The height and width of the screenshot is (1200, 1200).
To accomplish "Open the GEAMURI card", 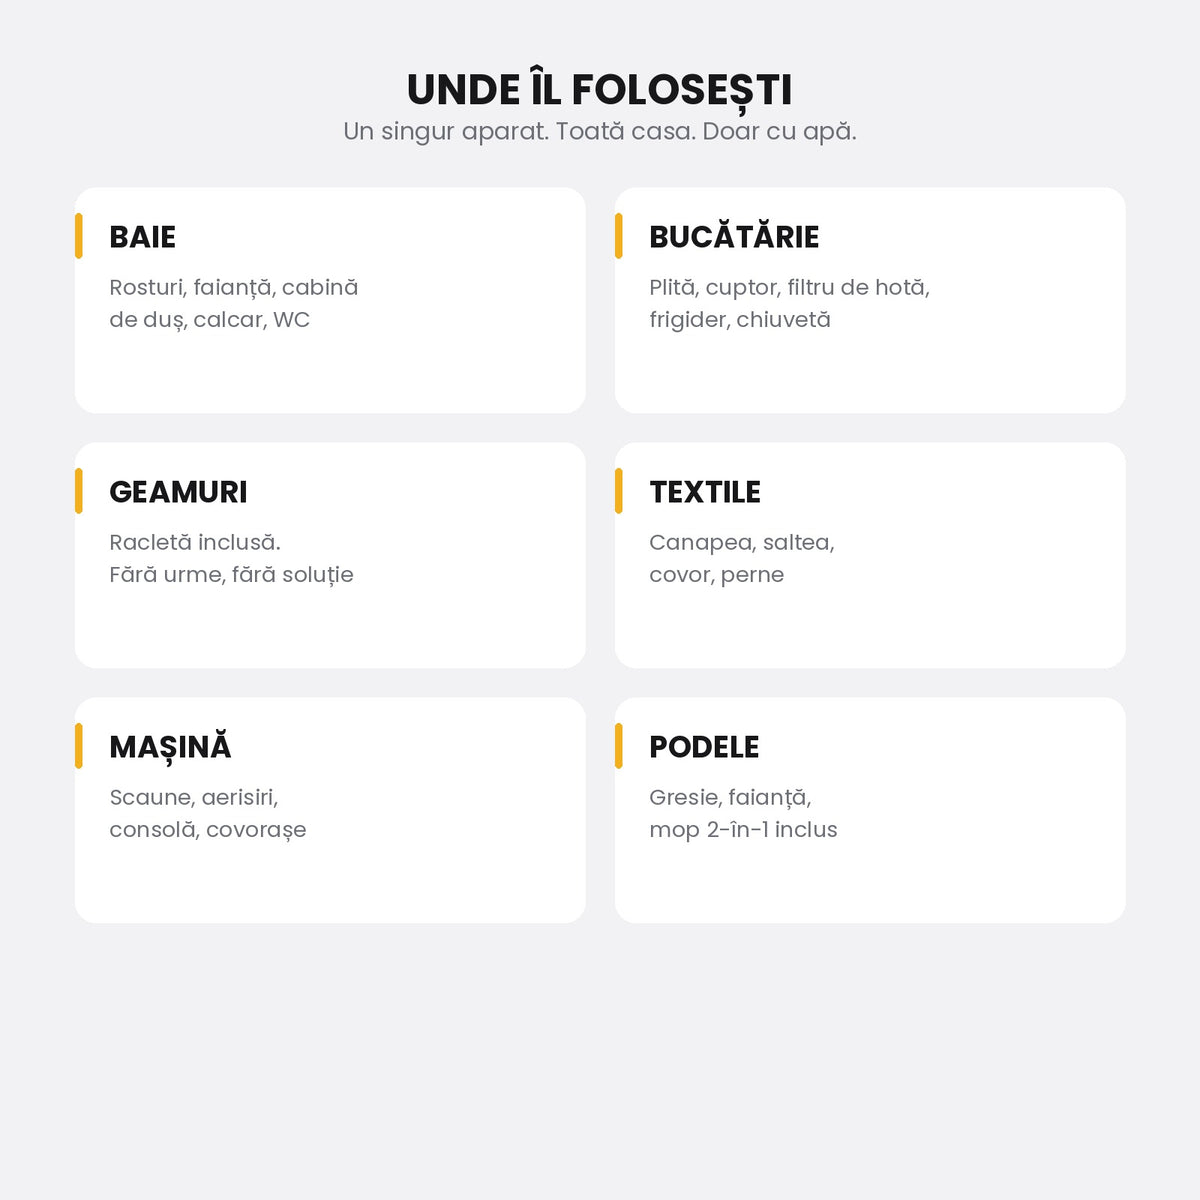I will pos(330,555).
